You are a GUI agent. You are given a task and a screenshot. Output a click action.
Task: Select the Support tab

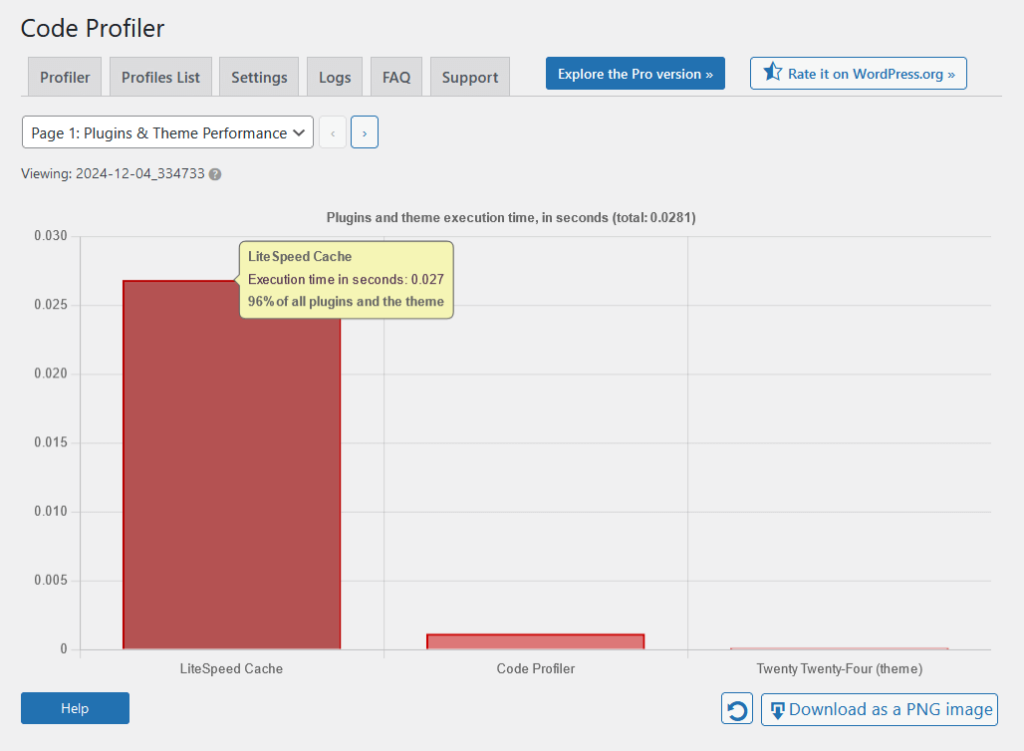(470, 77)
